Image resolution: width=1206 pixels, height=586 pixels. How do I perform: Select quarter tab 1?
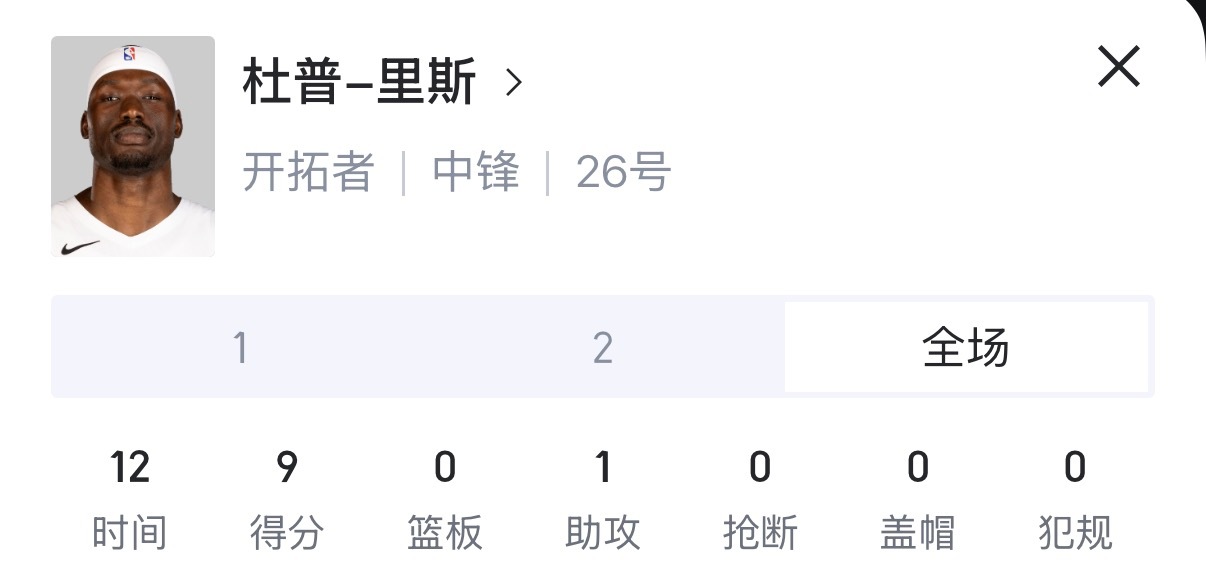click(x=241, y=347)
